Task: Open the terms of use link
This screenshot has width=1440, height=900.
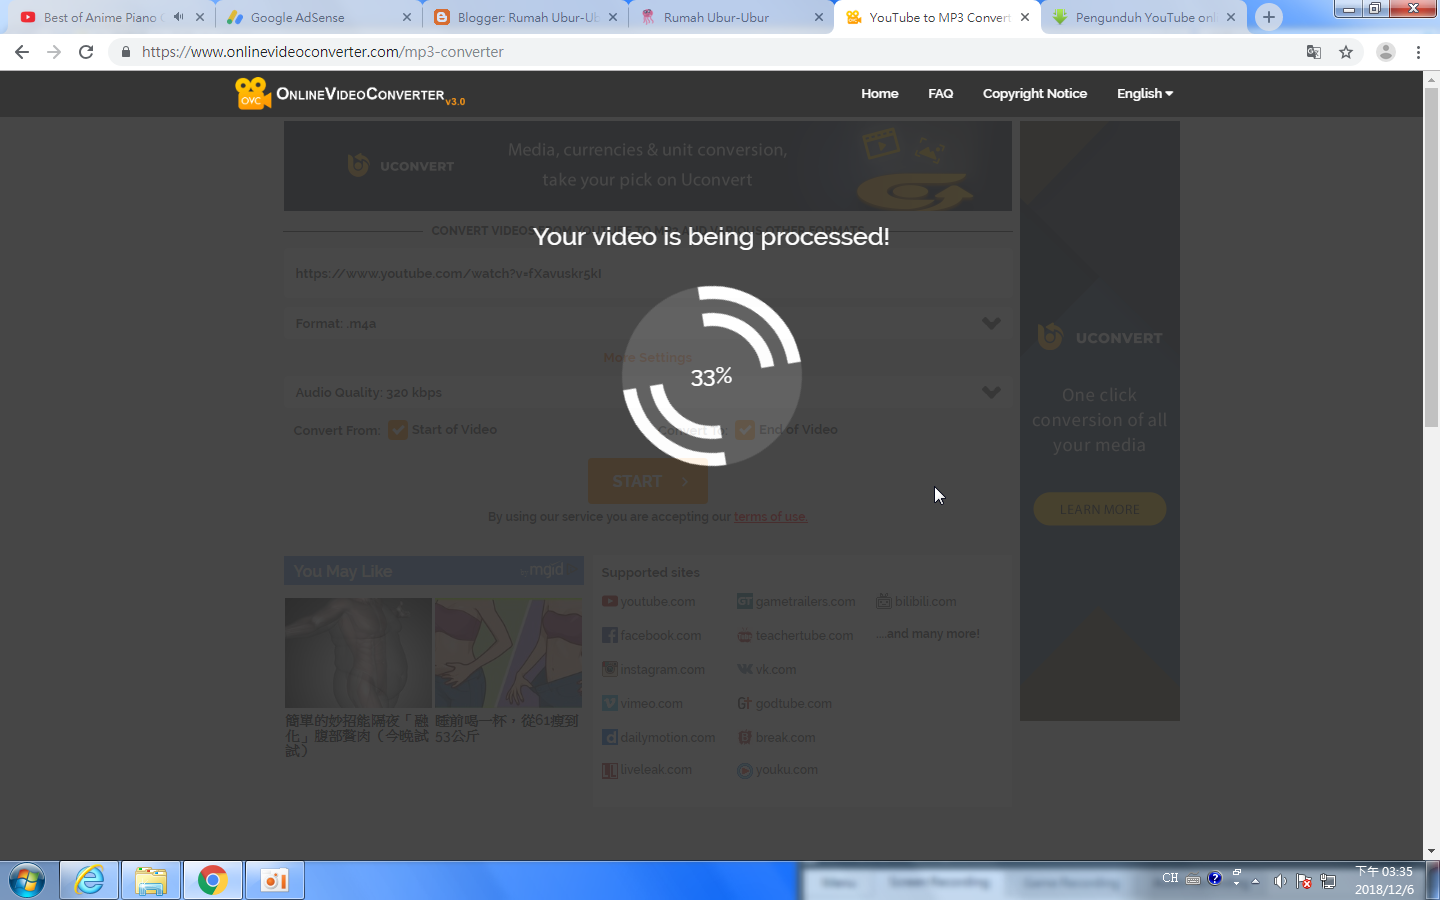Action: coord(770,516)
